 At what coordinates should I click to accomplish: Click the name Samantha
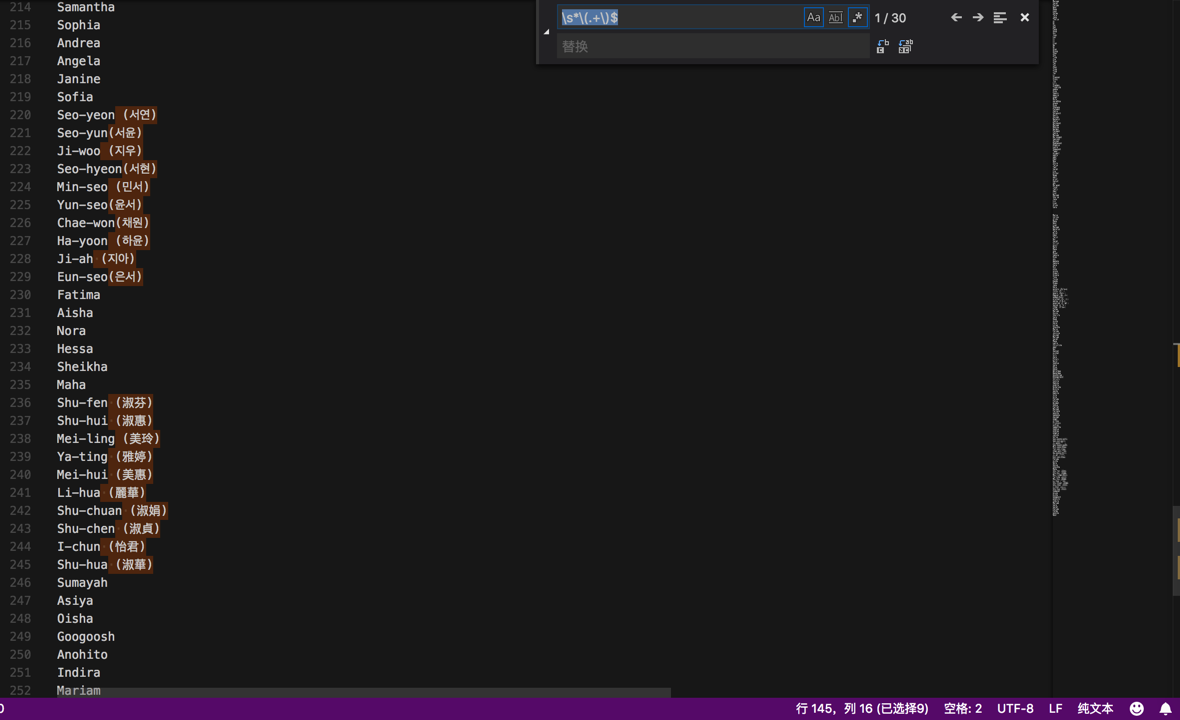point(86,7)
